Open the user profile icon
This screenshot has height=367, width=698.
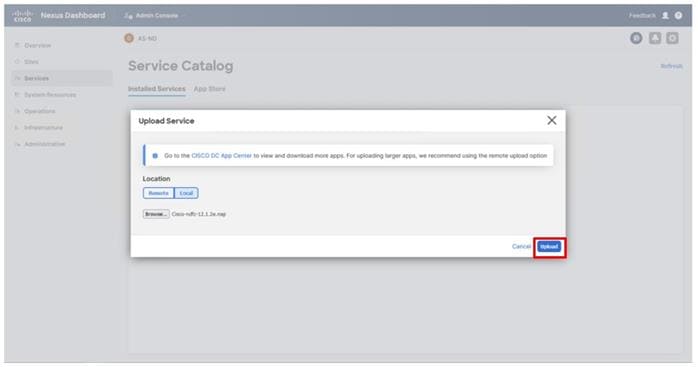coord(665,16)
